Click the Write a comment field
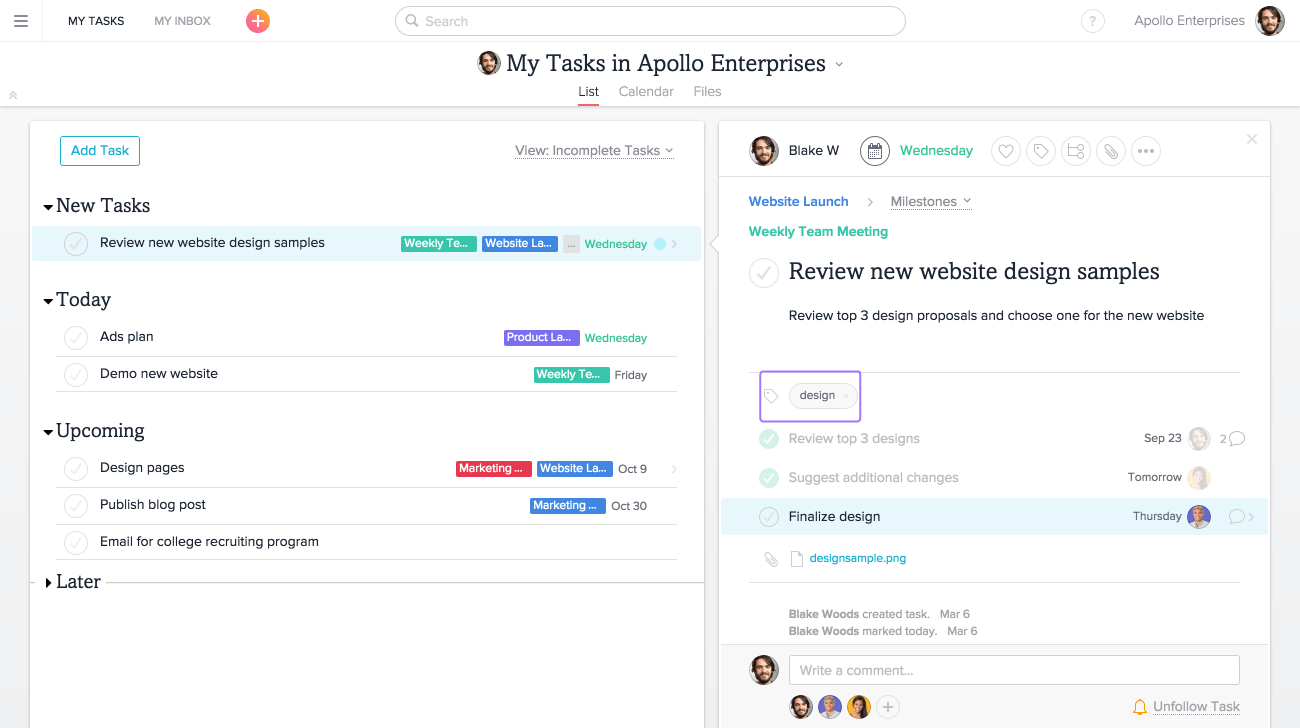 click(x=1013, y=670)
